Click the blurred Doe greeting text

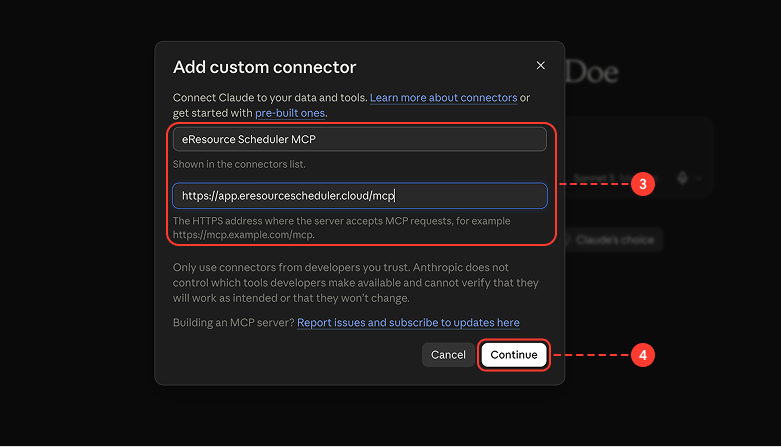click(592, 73)
